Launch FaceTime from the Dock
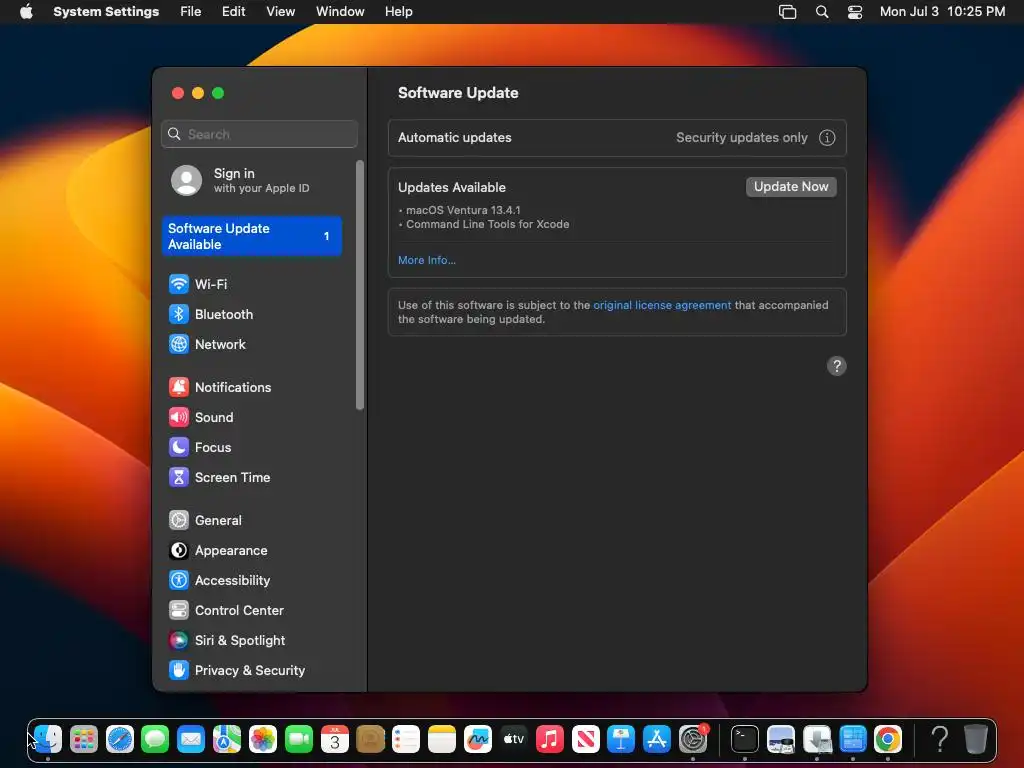Viewport: 1024px width, 768px height. coord(298,739)
